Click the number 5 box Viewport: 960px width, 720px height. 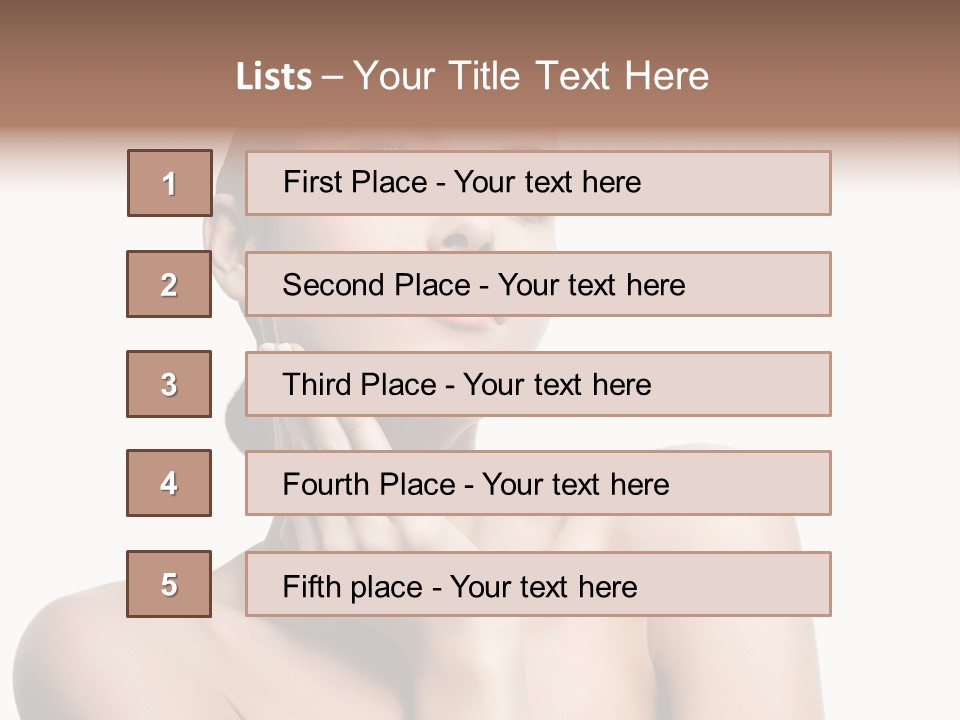coord(169,584)
